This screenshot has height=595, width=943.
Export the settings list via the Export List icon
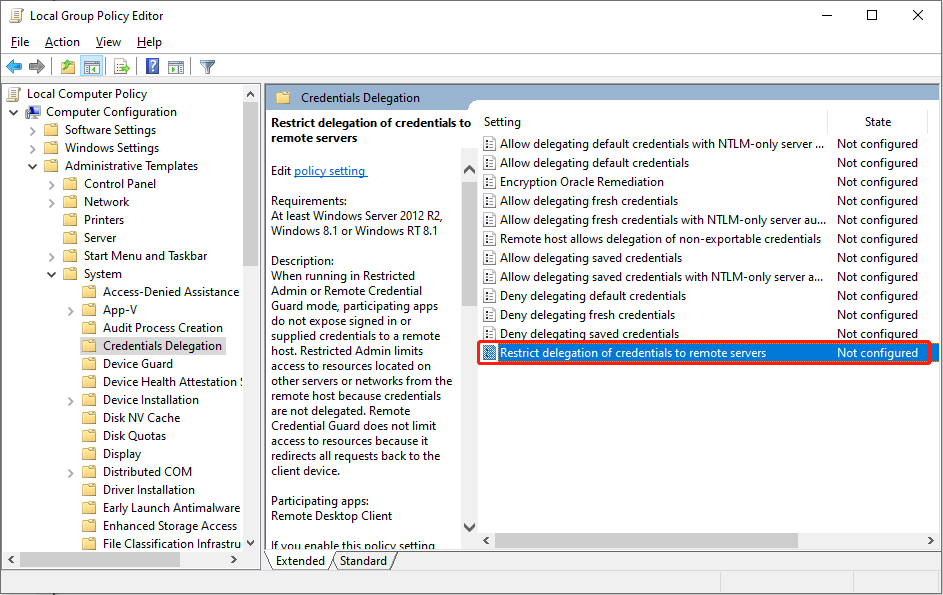(121, 66)
